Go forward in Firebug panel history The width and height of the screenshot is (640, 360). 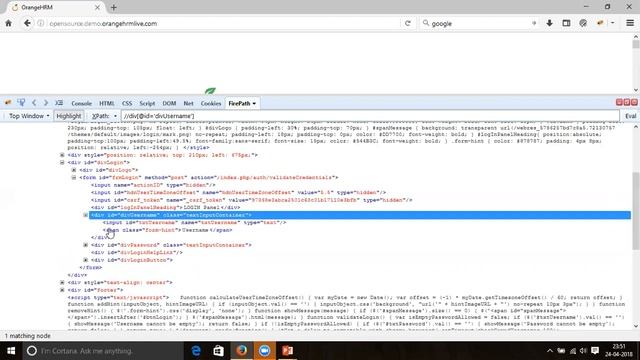click(46, 103)
